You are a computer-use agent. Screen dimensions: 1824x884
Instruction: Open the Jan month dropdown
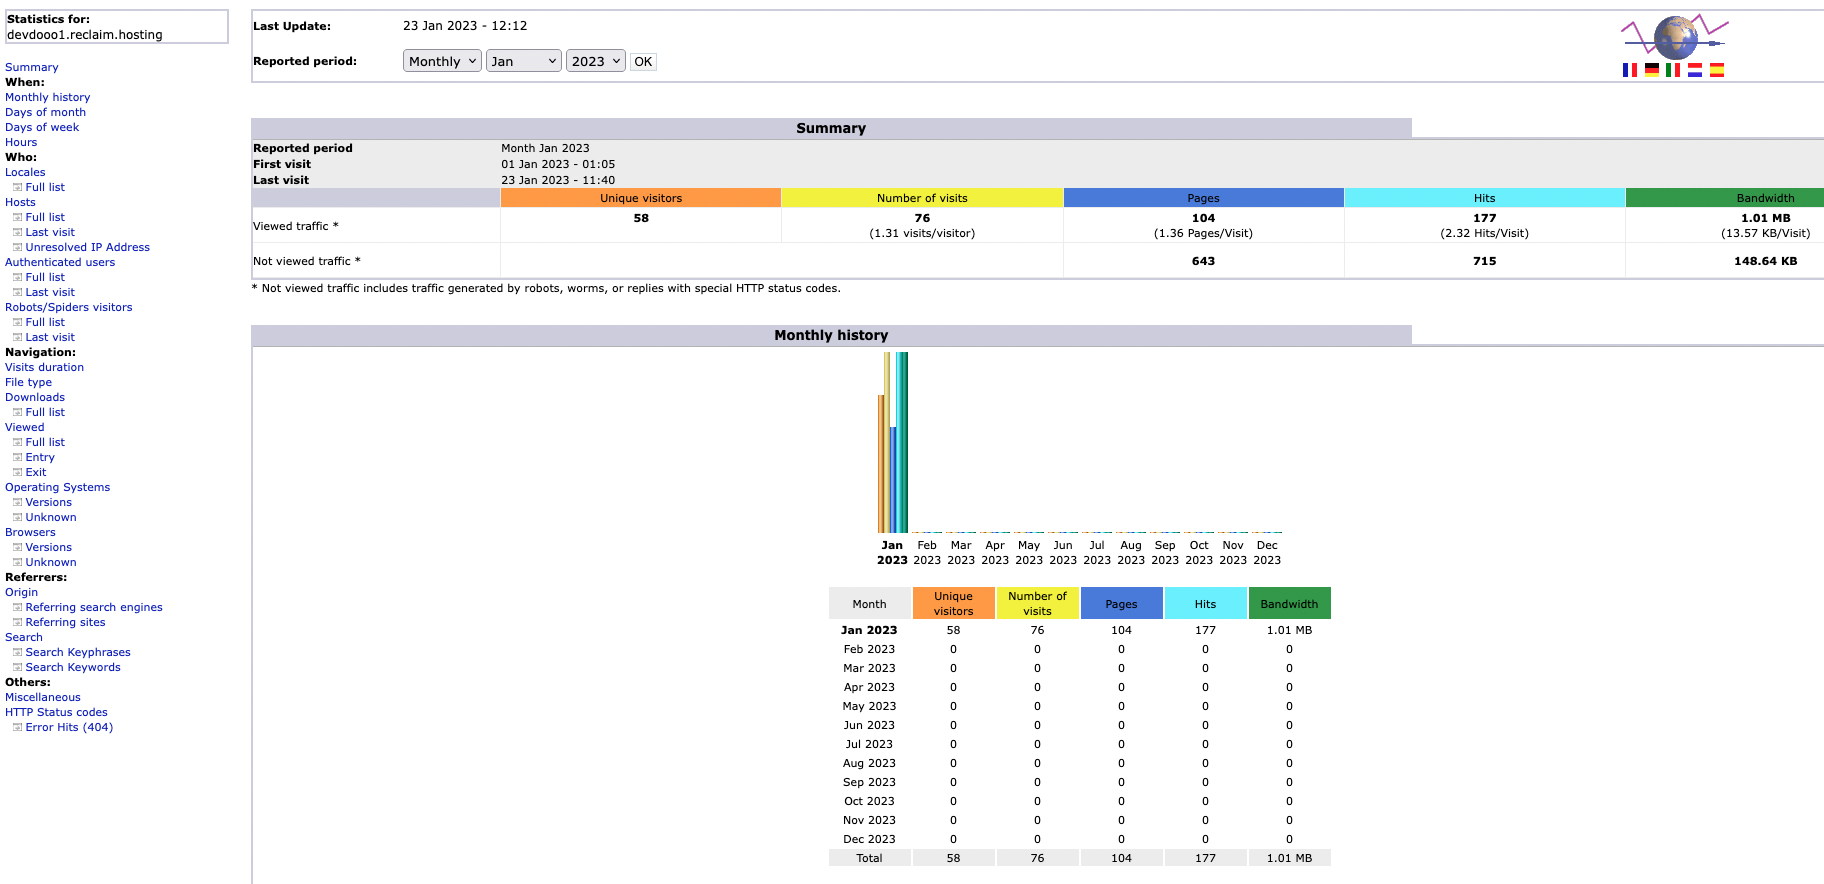[524, 61]
